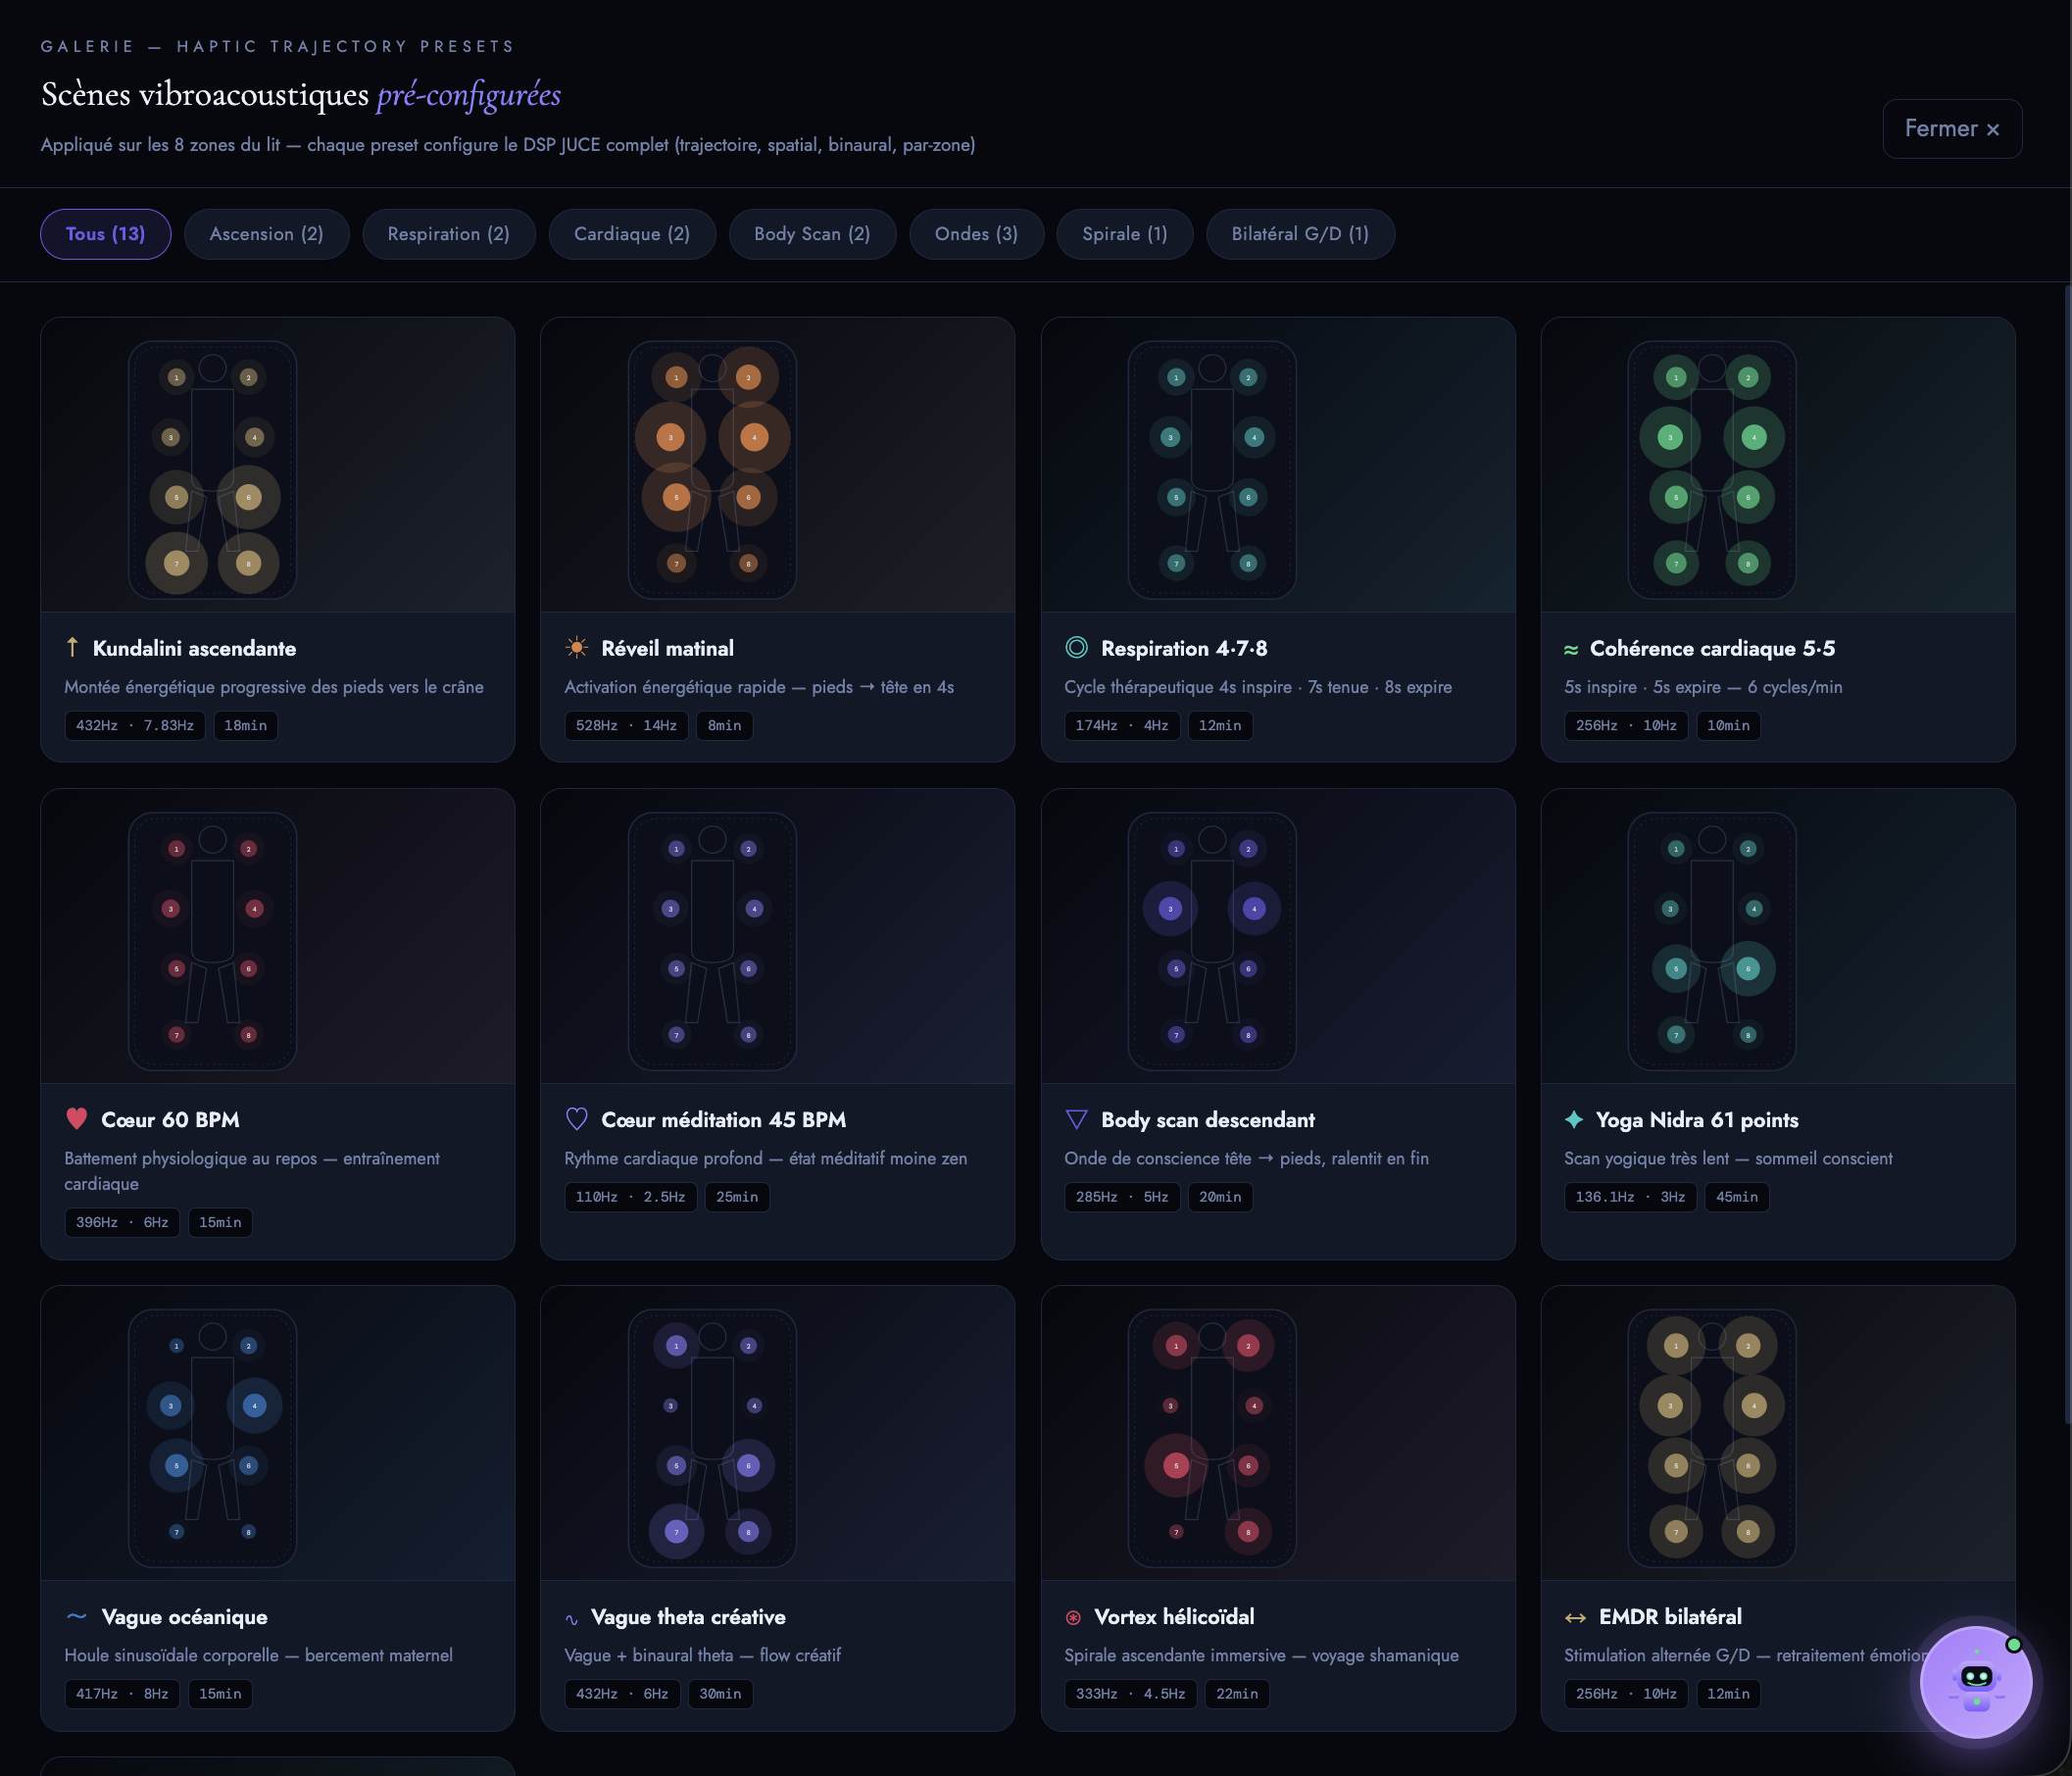The height and width of the screenshot is (1776, 2072).
Task: Click the star icon of Yoga Nidra 61 points
Action: pos(1574,1119)
